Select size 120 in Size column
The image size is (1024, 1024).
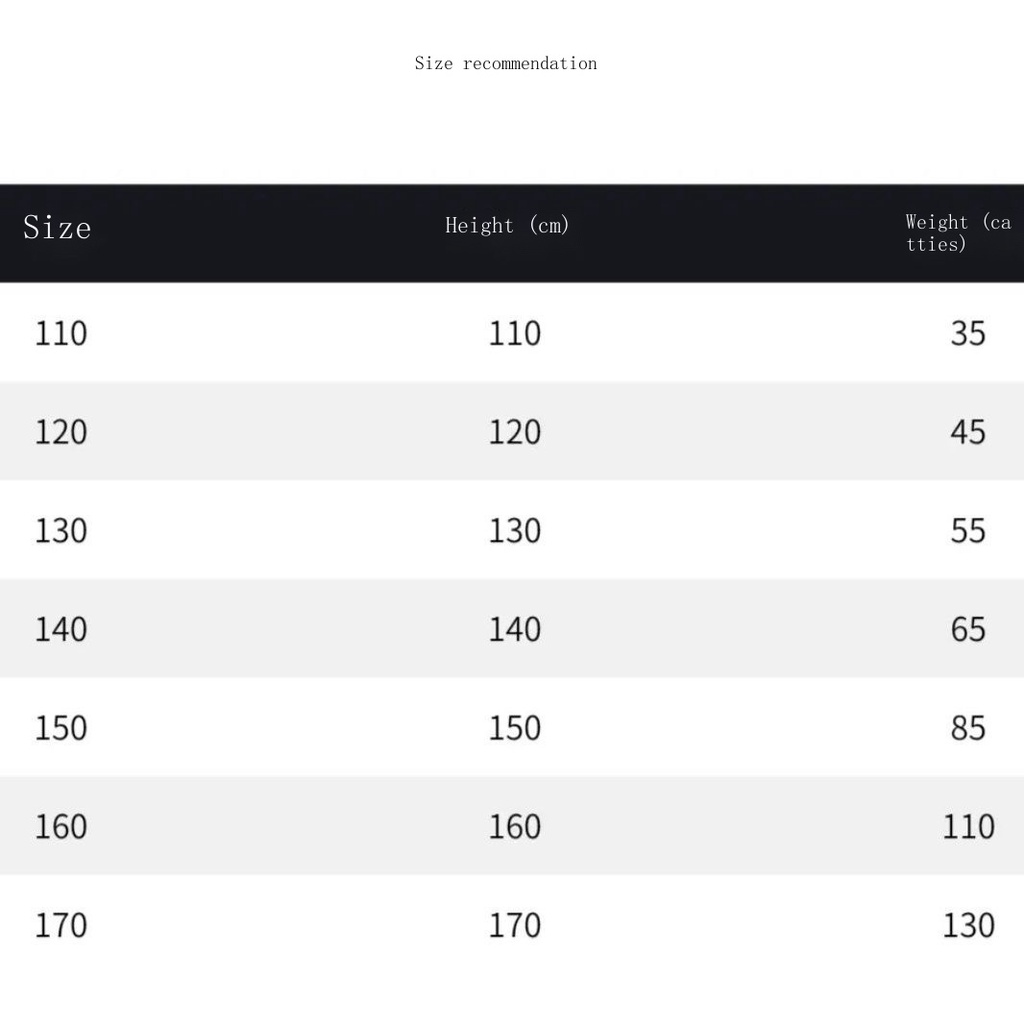coord(61,432)
